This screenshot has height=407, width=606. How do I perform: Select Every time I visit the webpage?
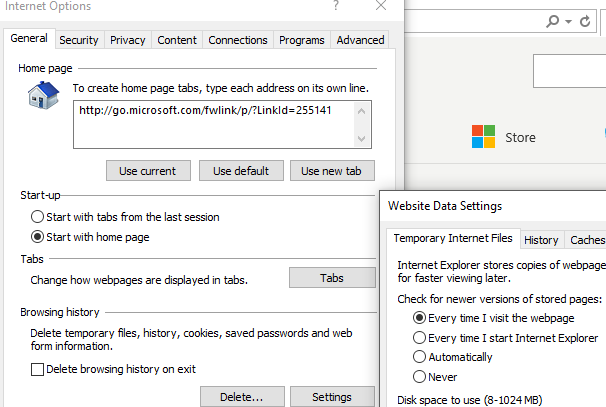point(494,318)
